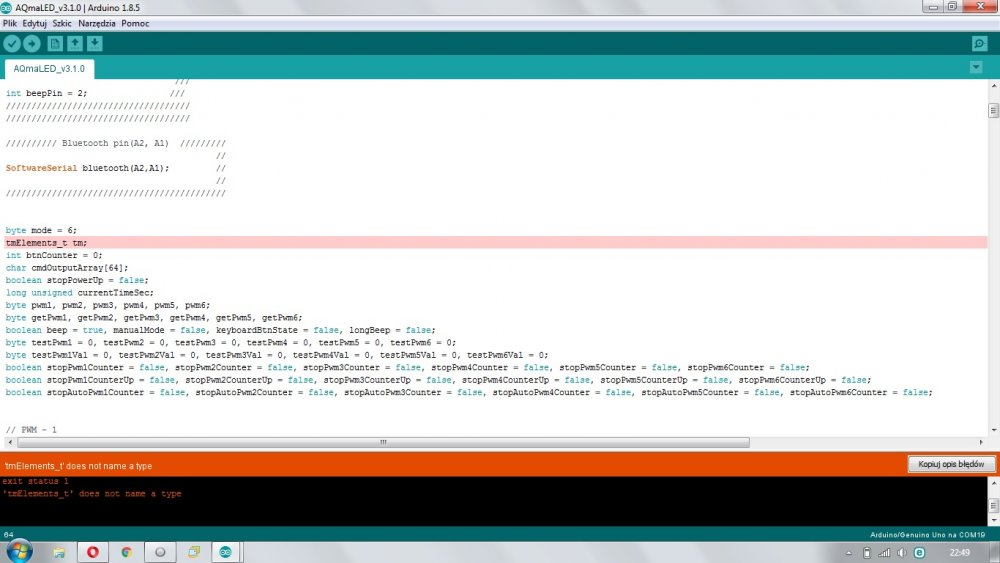
Task: Open the Serial Monitor magnifier icon
Action: pyautogui.click(x=979, y=44)
